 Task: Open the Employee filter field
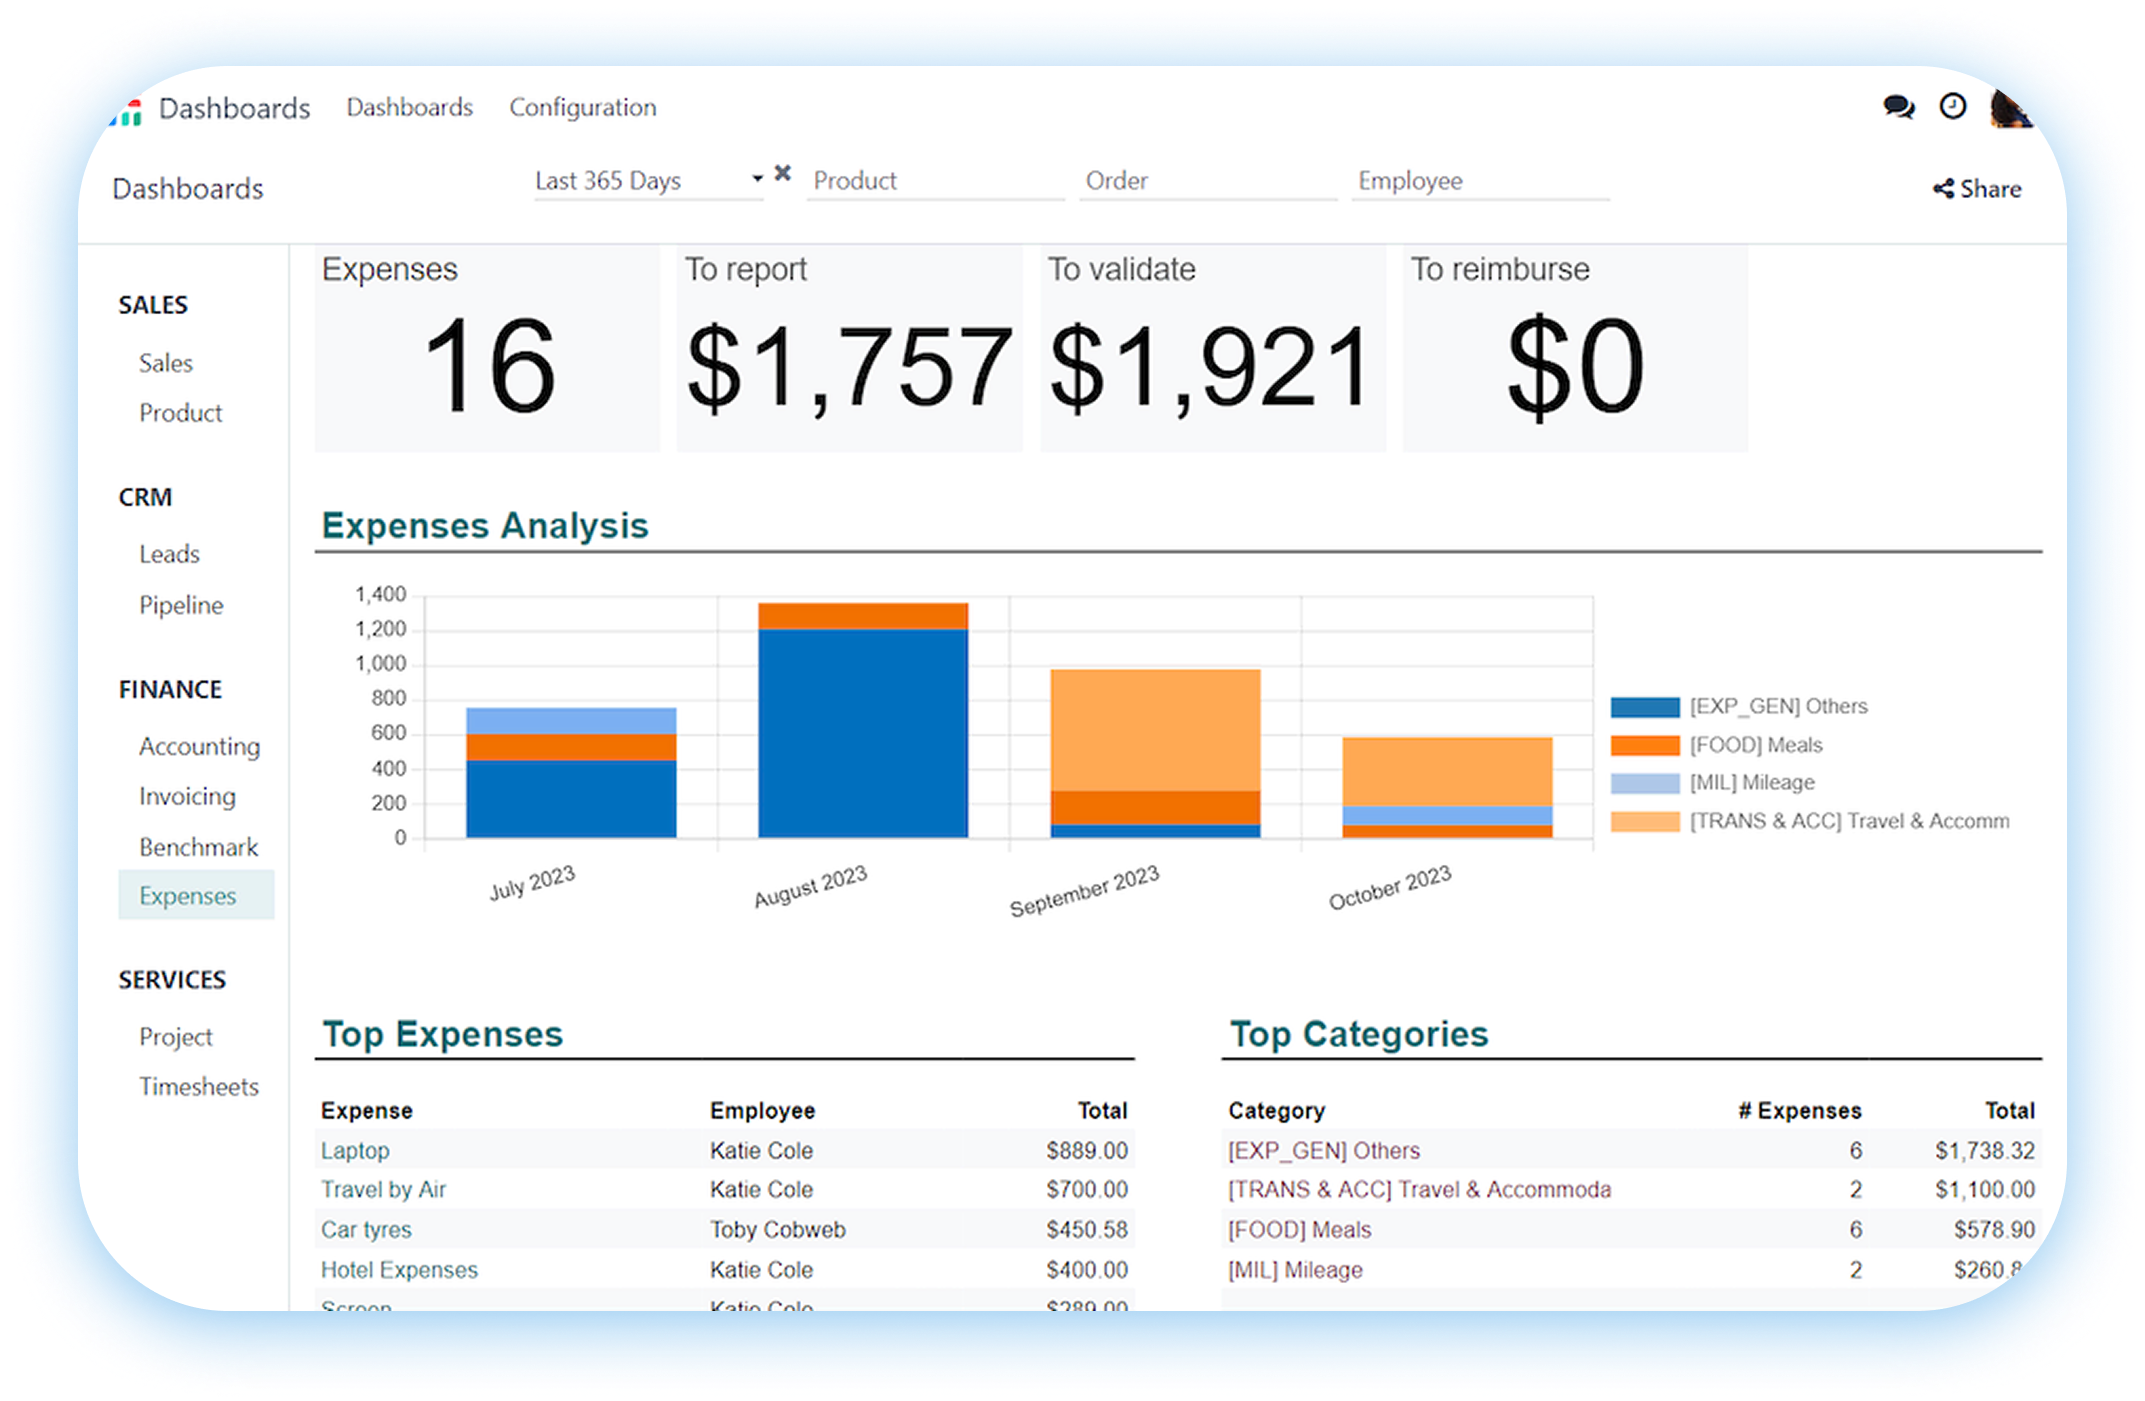(1479, 181)
